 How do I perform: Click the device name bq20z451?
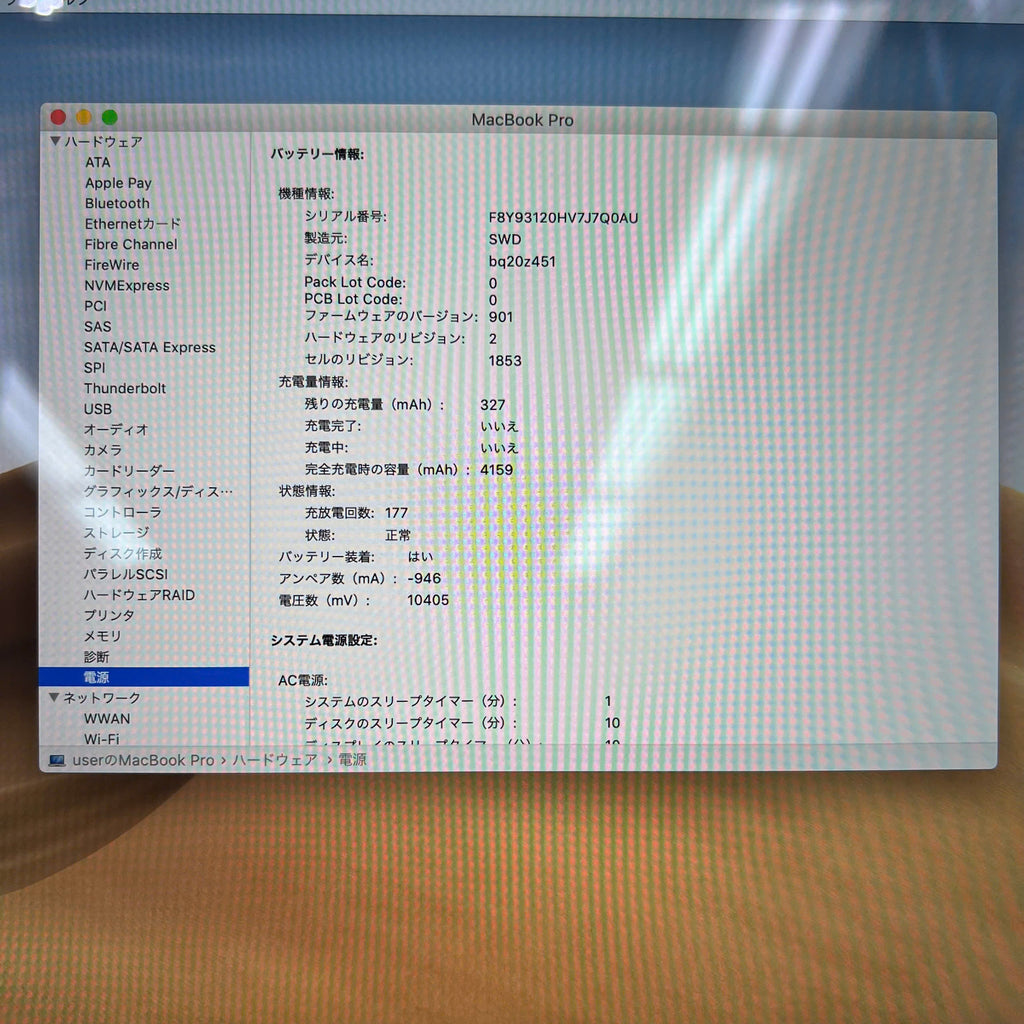point(522,261)
